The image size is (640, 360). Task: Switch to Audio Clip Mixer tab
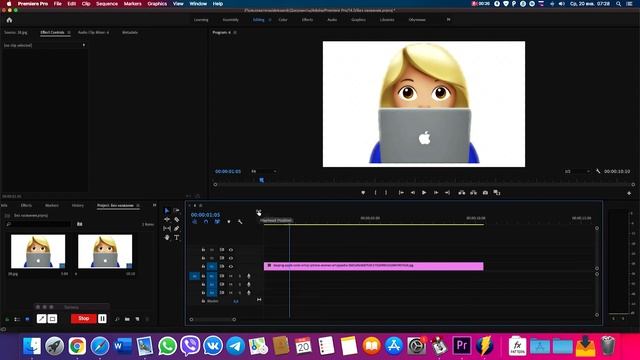pyautogui.click(x=93, y=32)
